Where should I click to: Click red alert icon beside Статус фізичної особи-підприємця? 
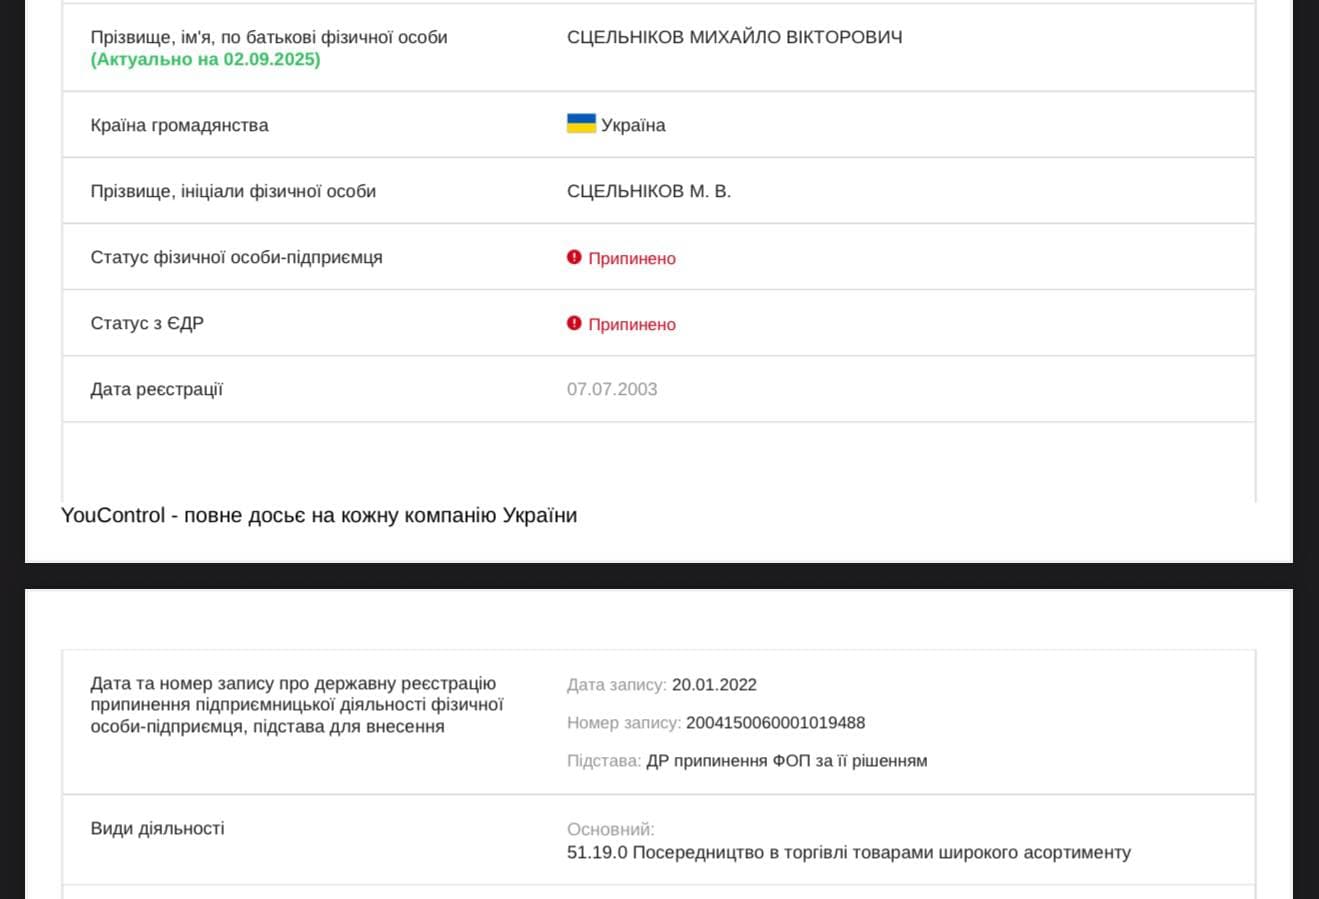click(x=574, y=257)
